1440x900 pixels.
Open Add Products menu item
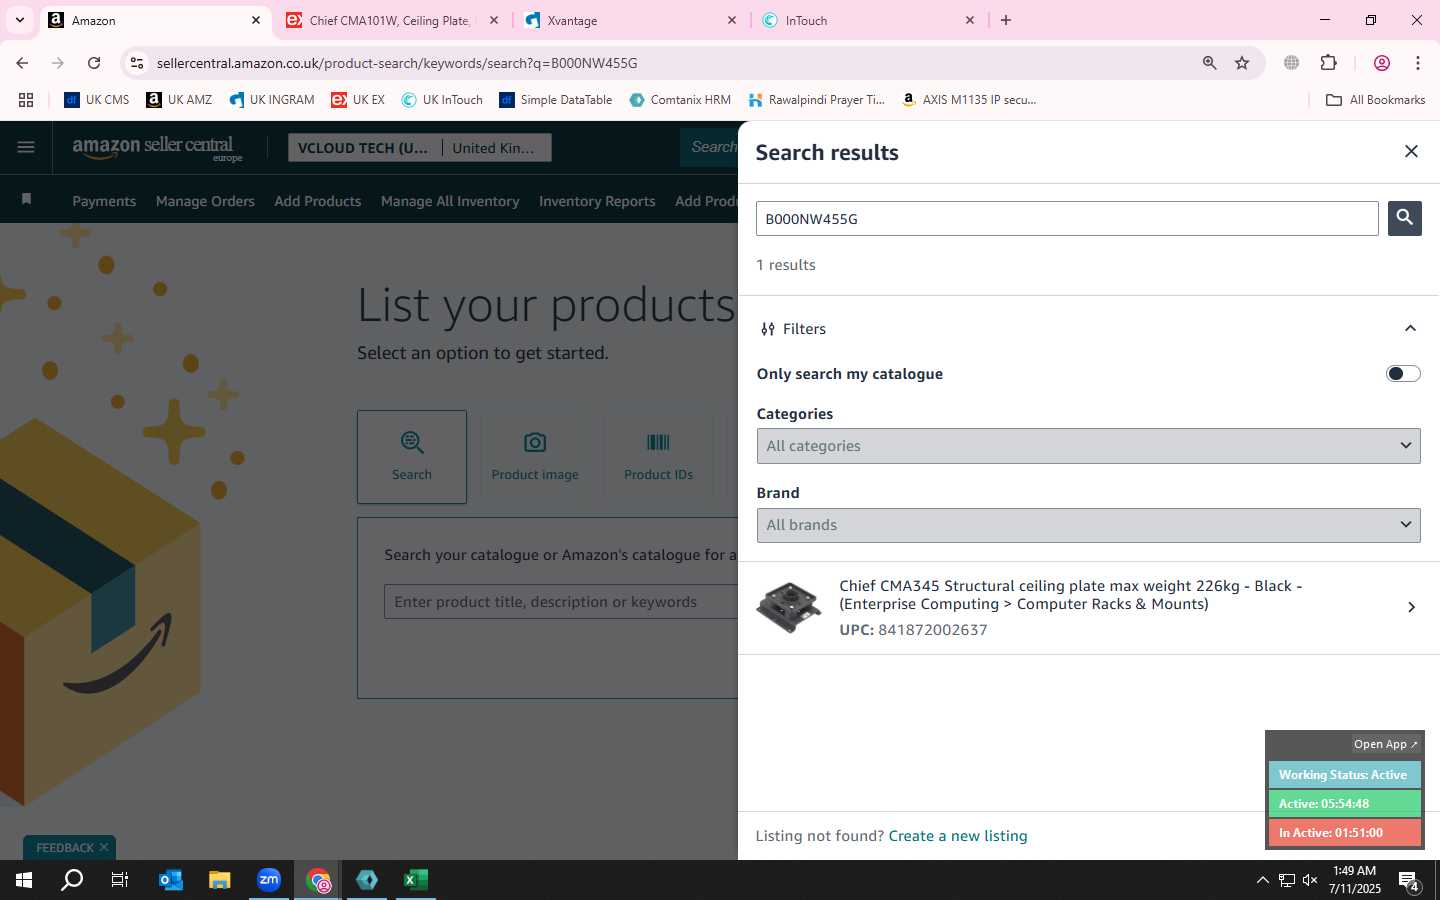318,201
